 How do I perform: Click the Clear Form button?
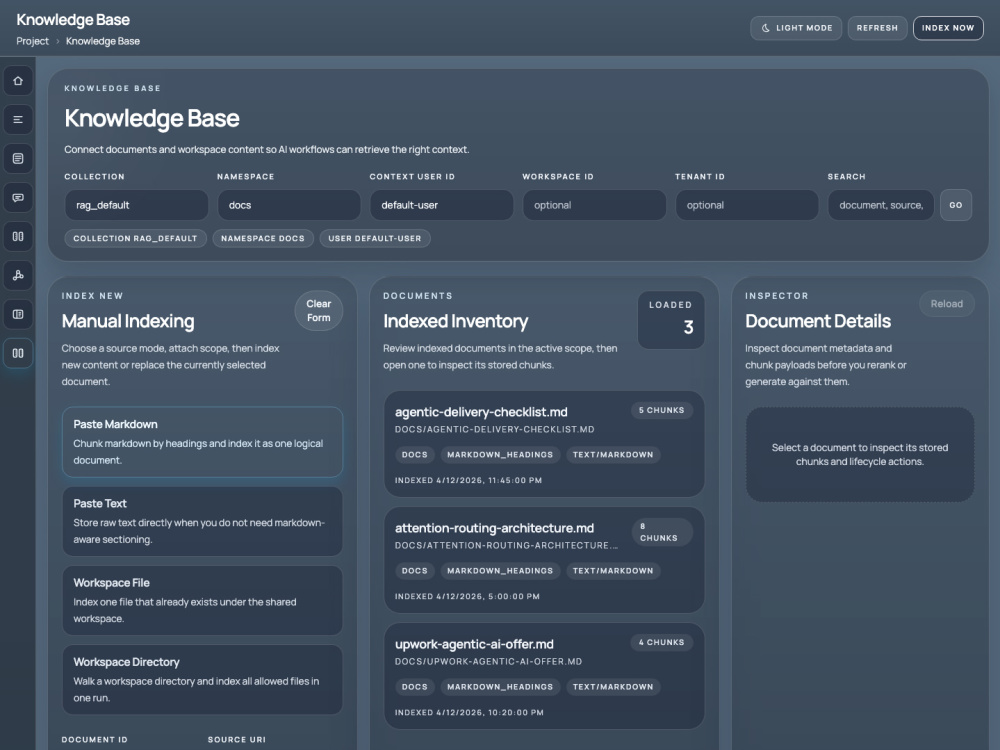(x=318, y=311)
